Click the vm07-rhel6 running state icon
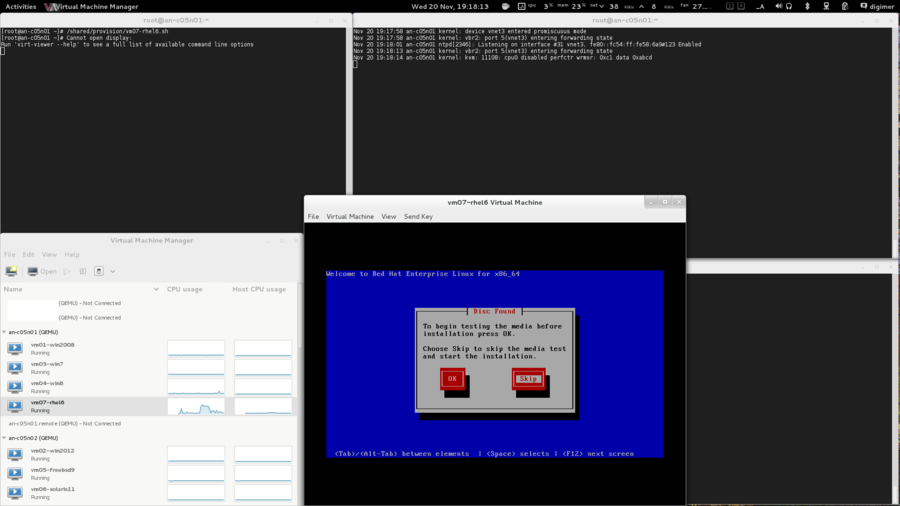 15,406
